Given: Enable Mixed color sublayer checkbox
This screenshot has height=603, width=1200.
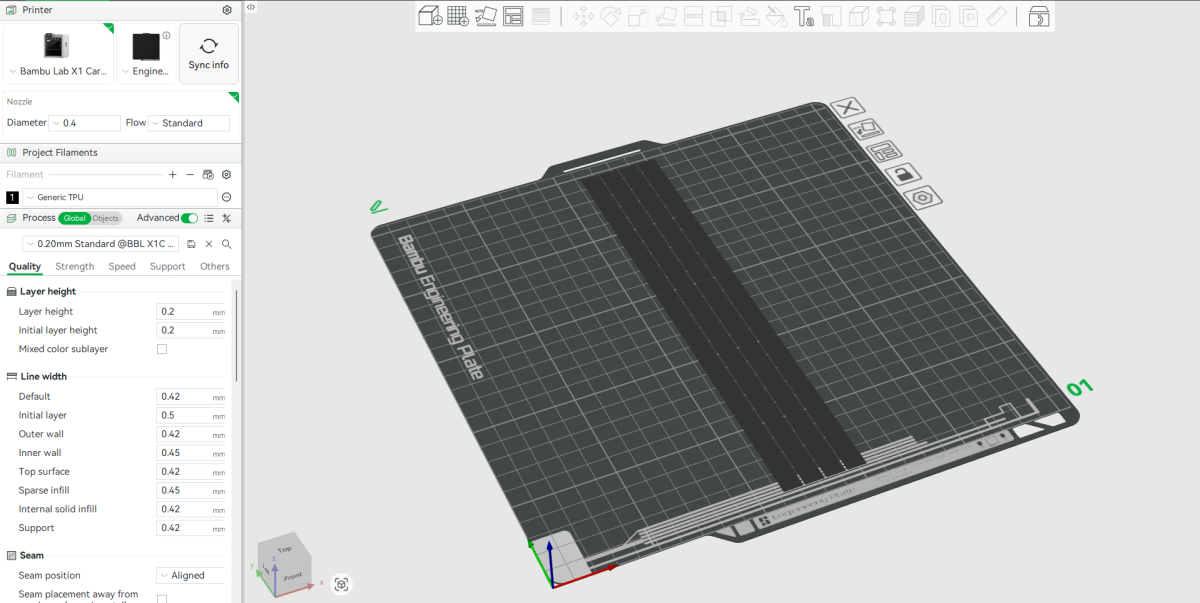Looking at the screenshot, I should pos(162,349).
